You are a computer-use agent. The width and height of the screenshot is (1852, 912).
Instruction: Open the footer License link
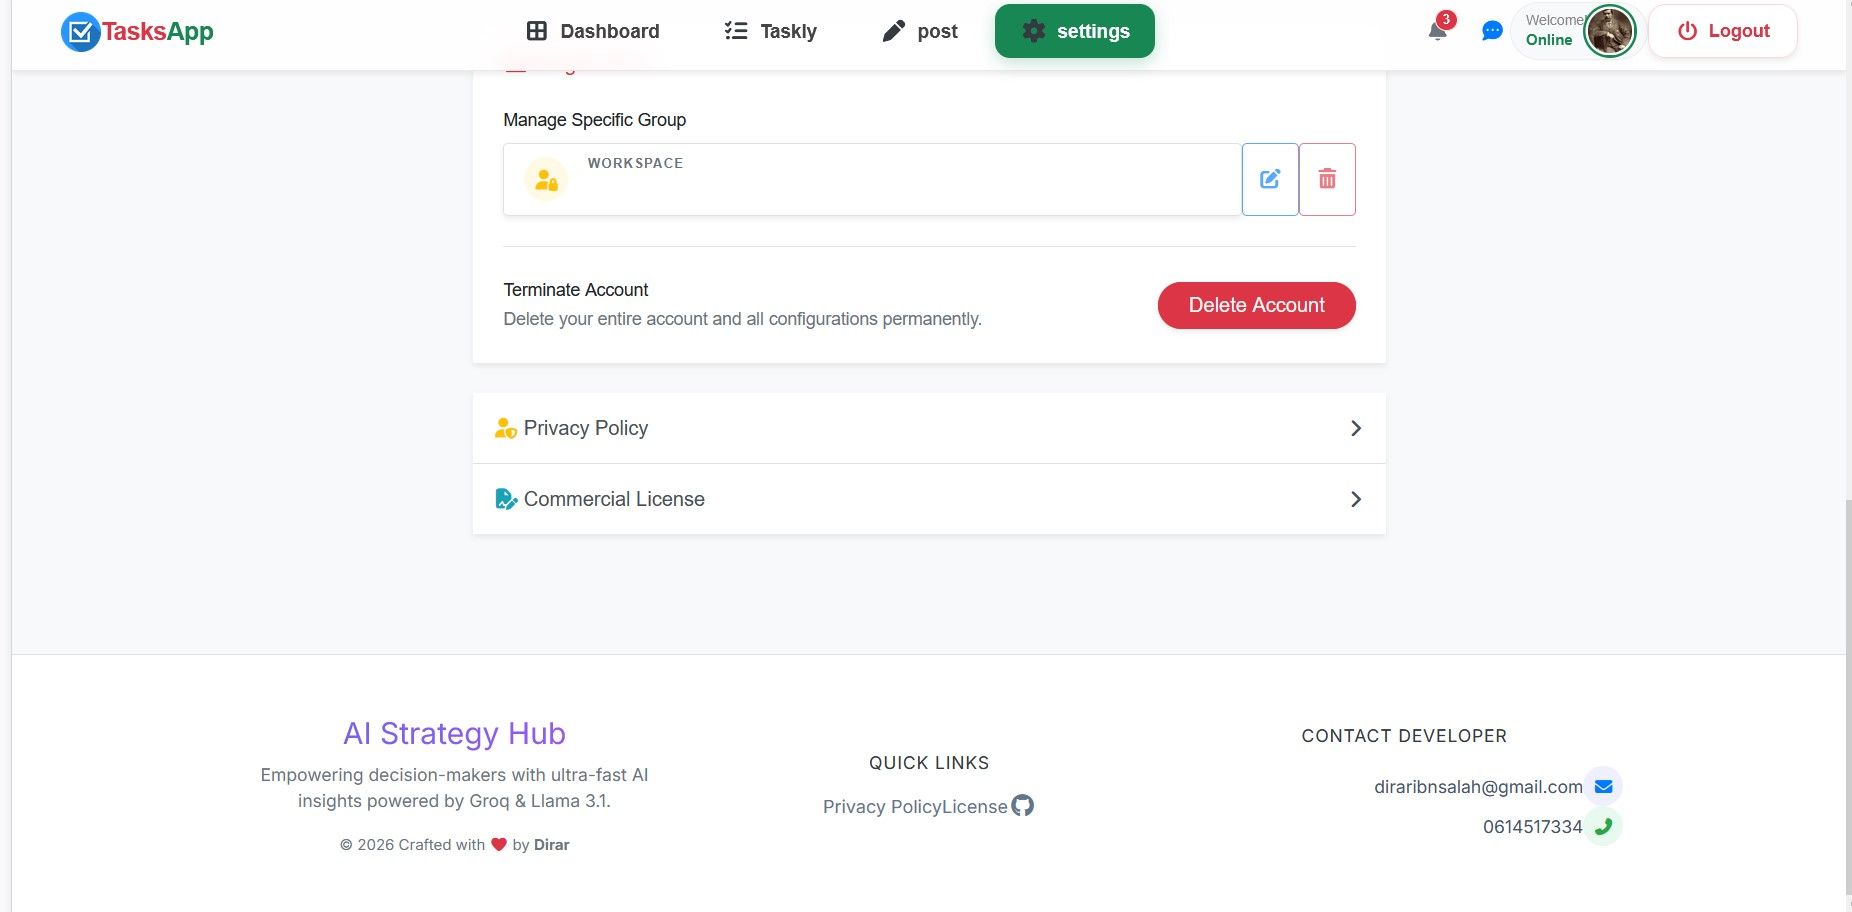pos(976,807)
